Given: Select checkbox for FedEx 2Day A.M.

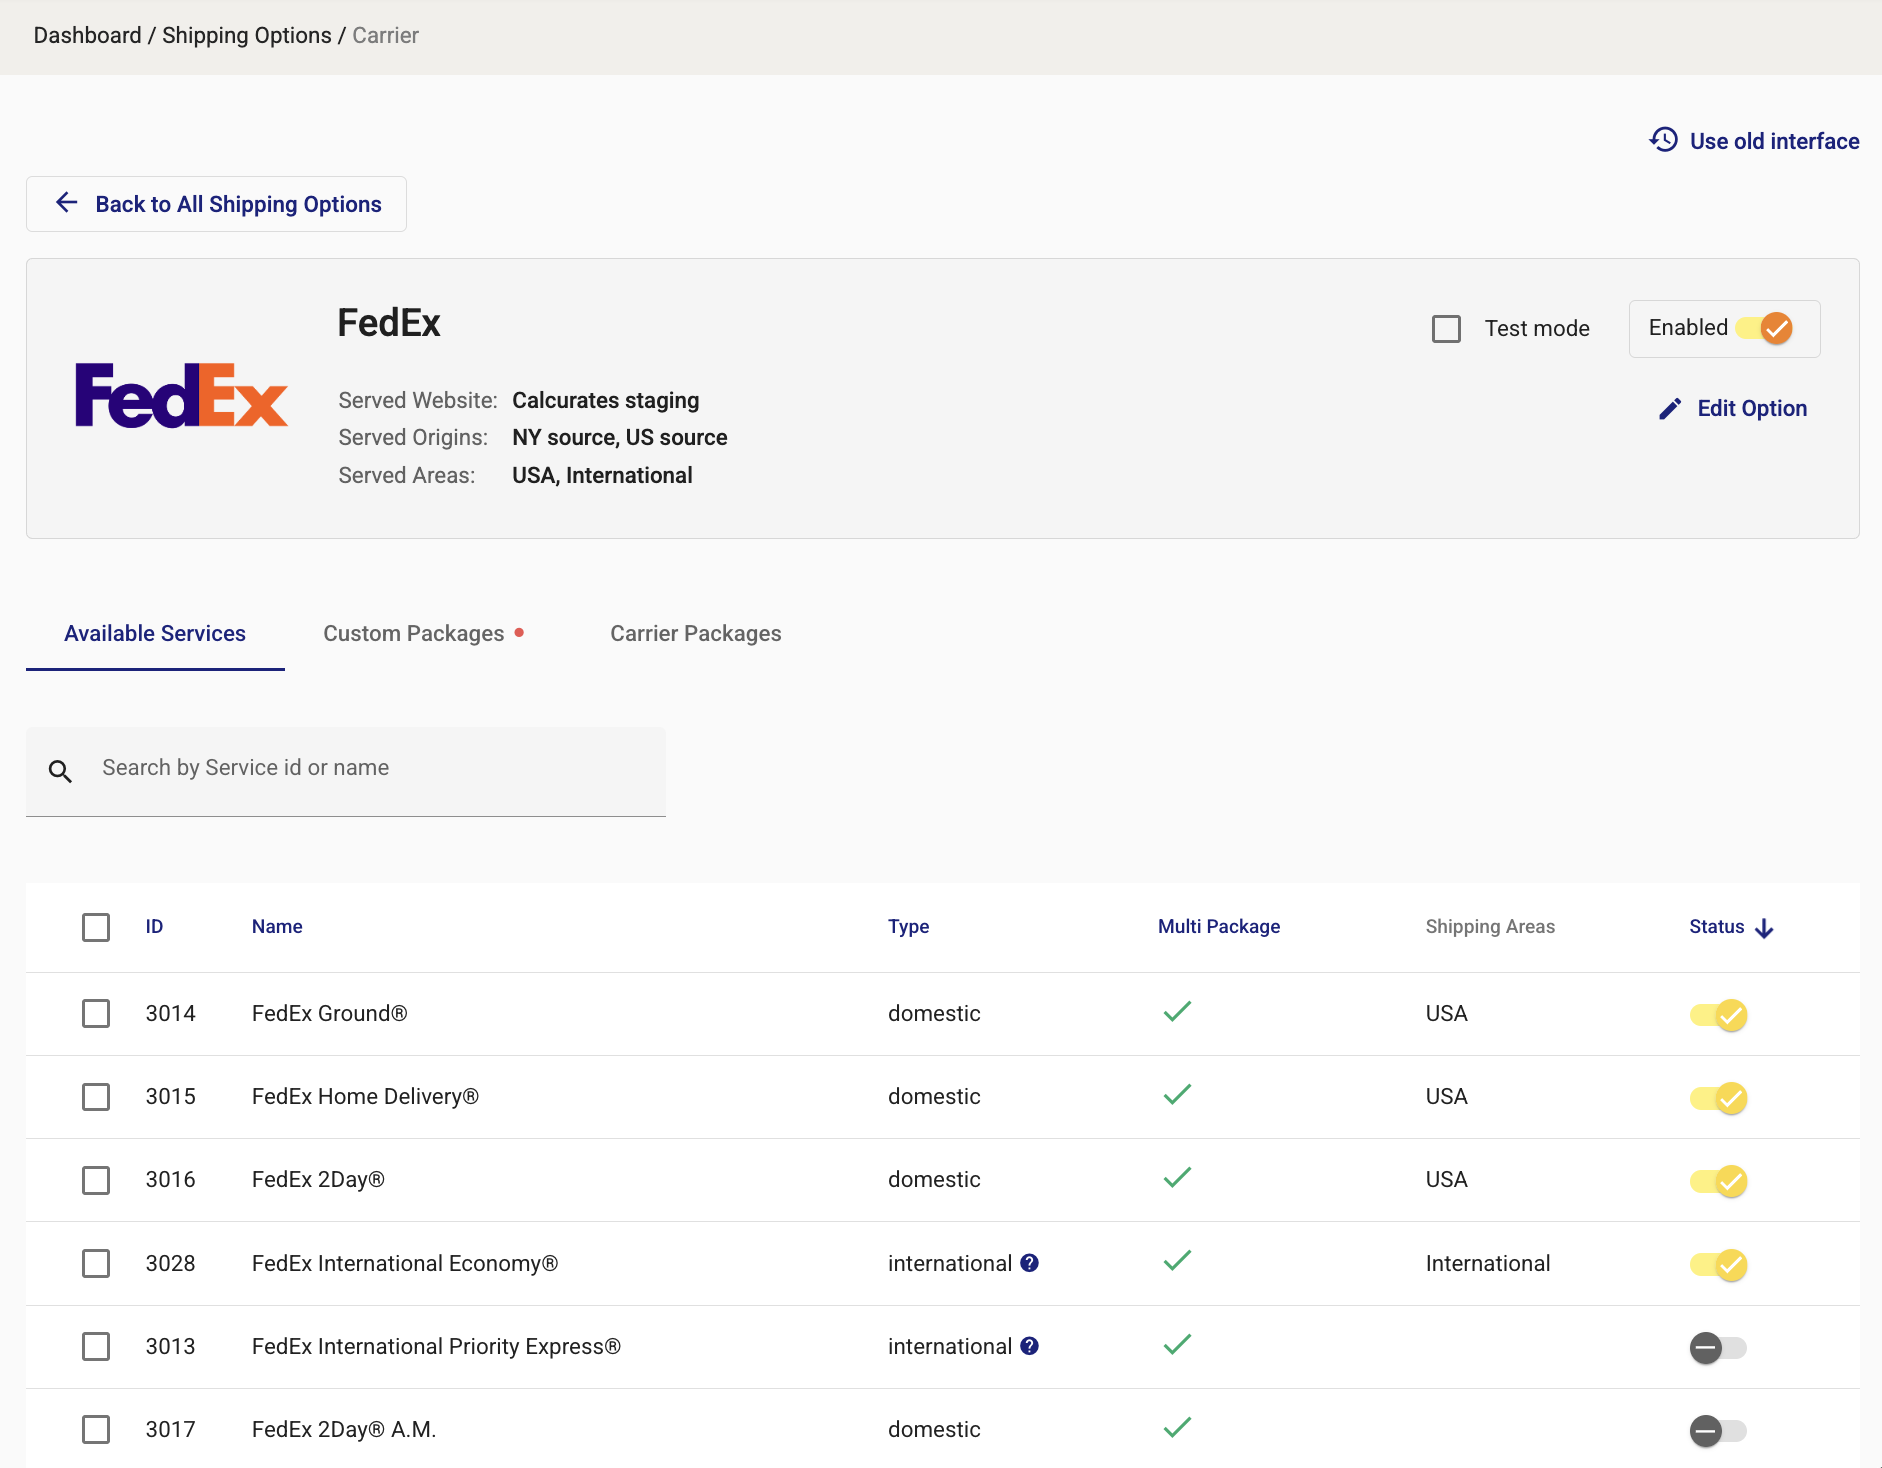Looking at the screenshot, I should pyautogui.click(x=96, y=1429).
